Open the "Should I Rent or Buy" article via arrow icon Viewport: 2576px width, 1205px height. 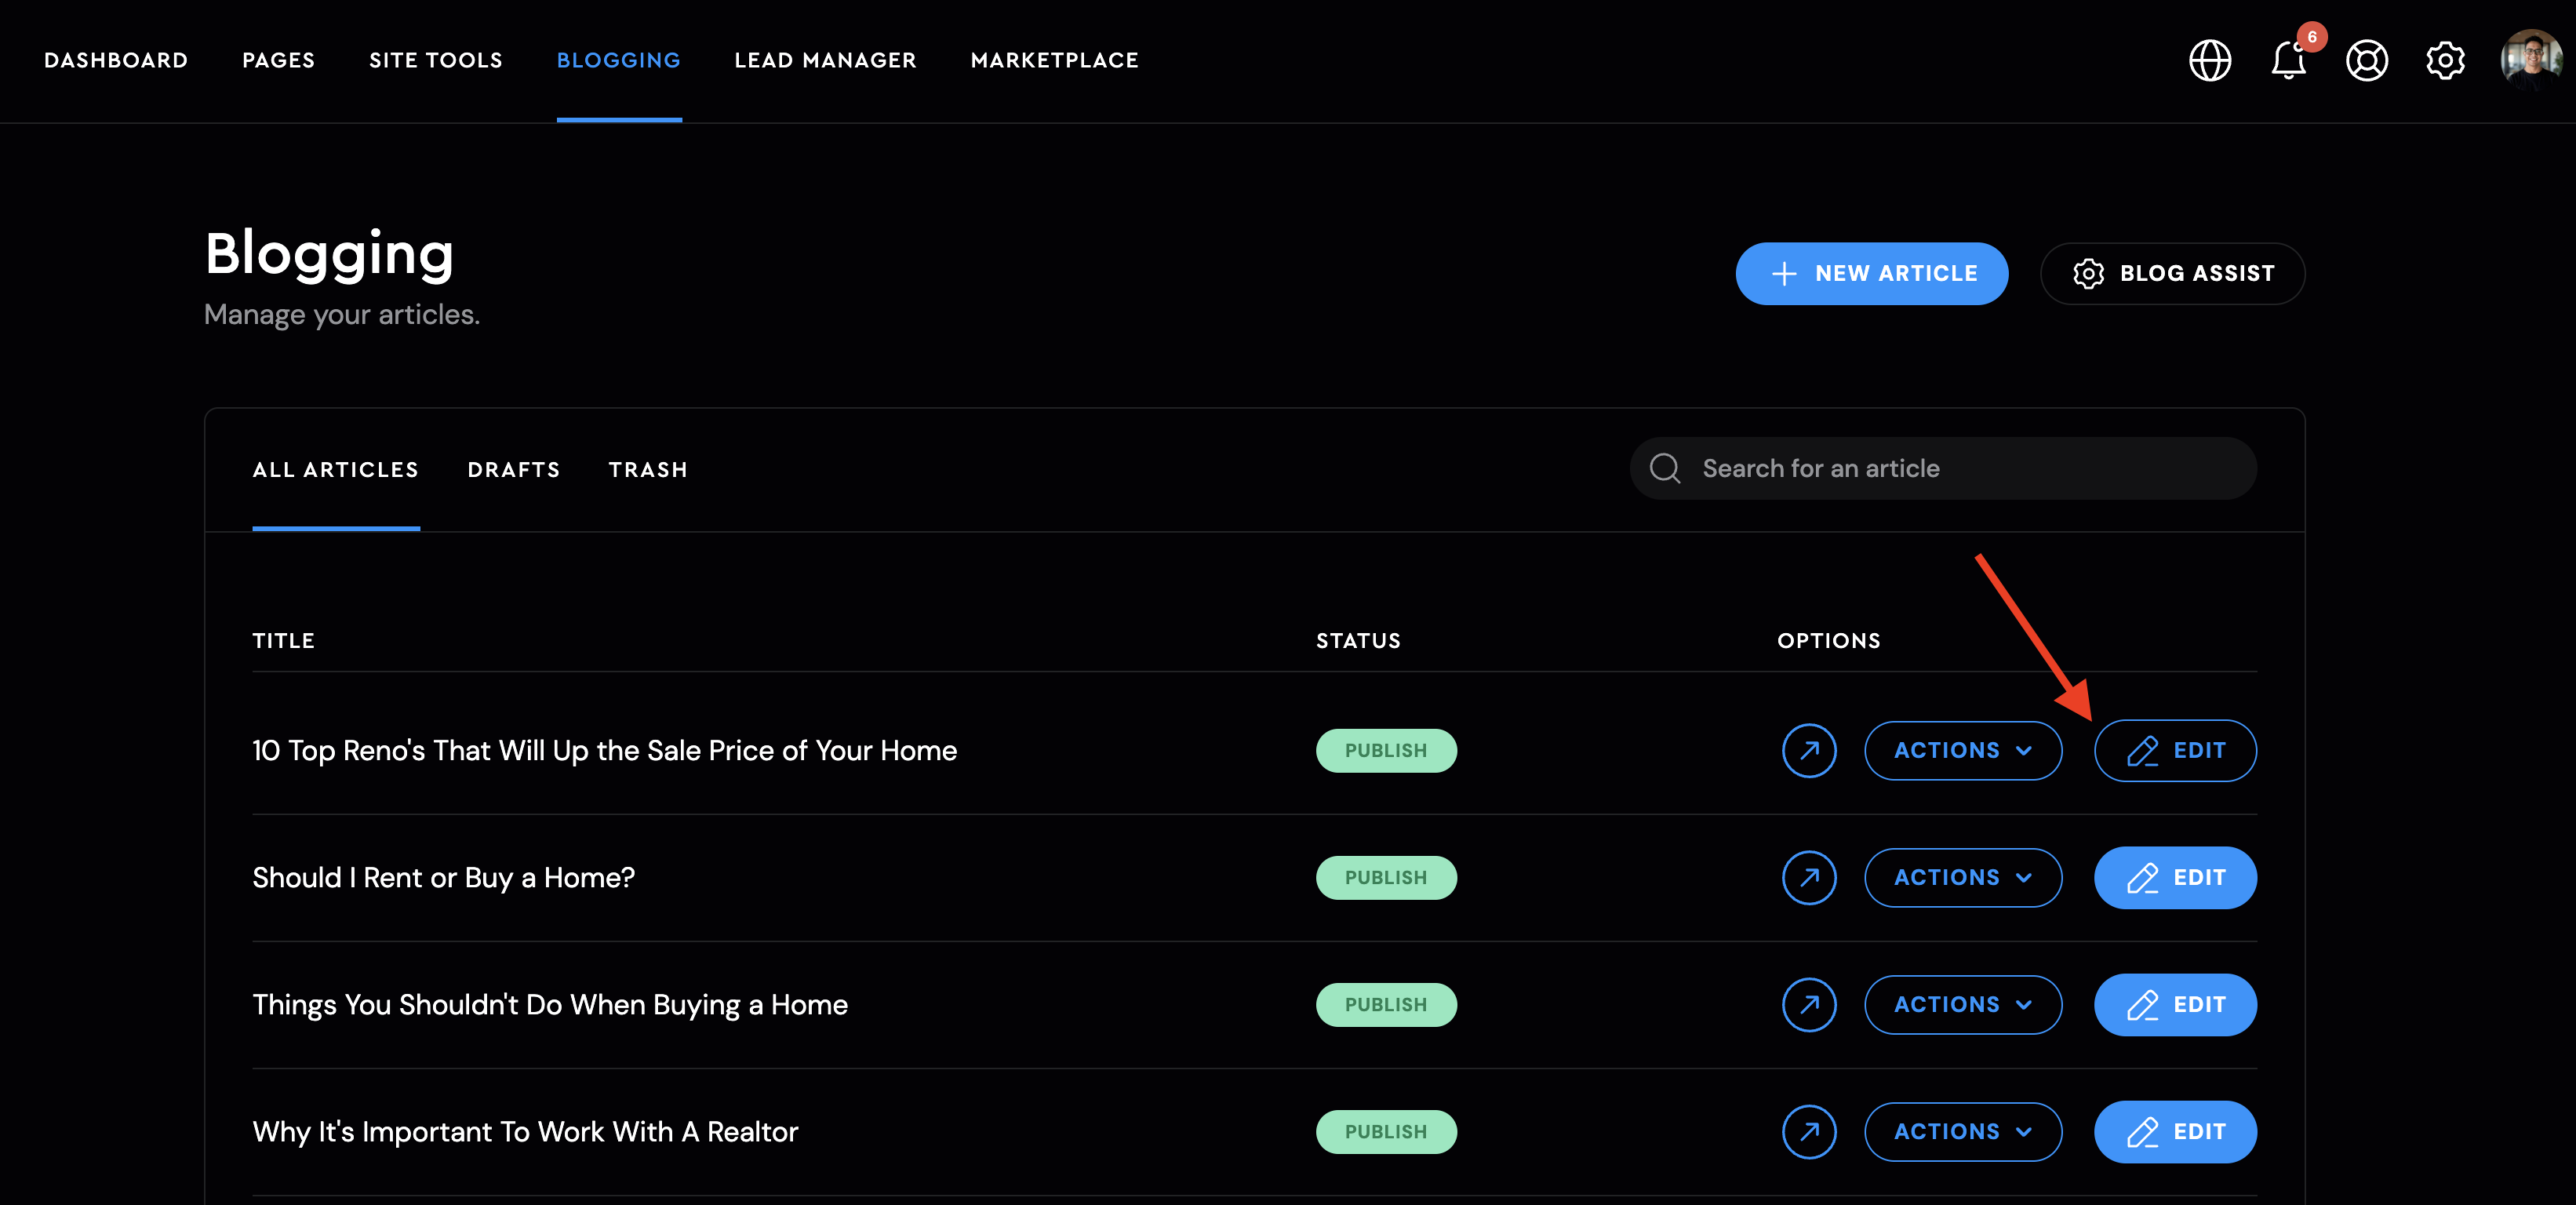[1809, 877]
